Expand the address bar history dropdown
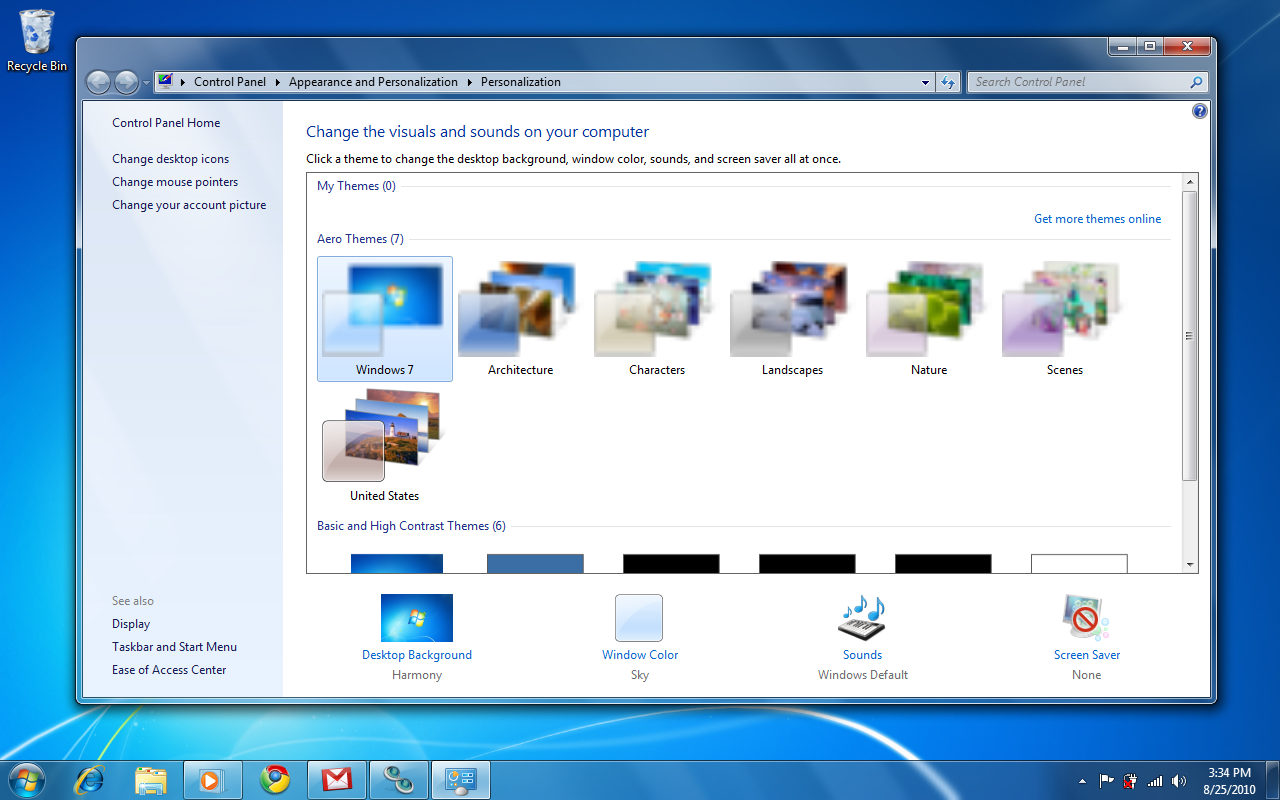This screenshot has width=1280, height=800. coord(926,82)
